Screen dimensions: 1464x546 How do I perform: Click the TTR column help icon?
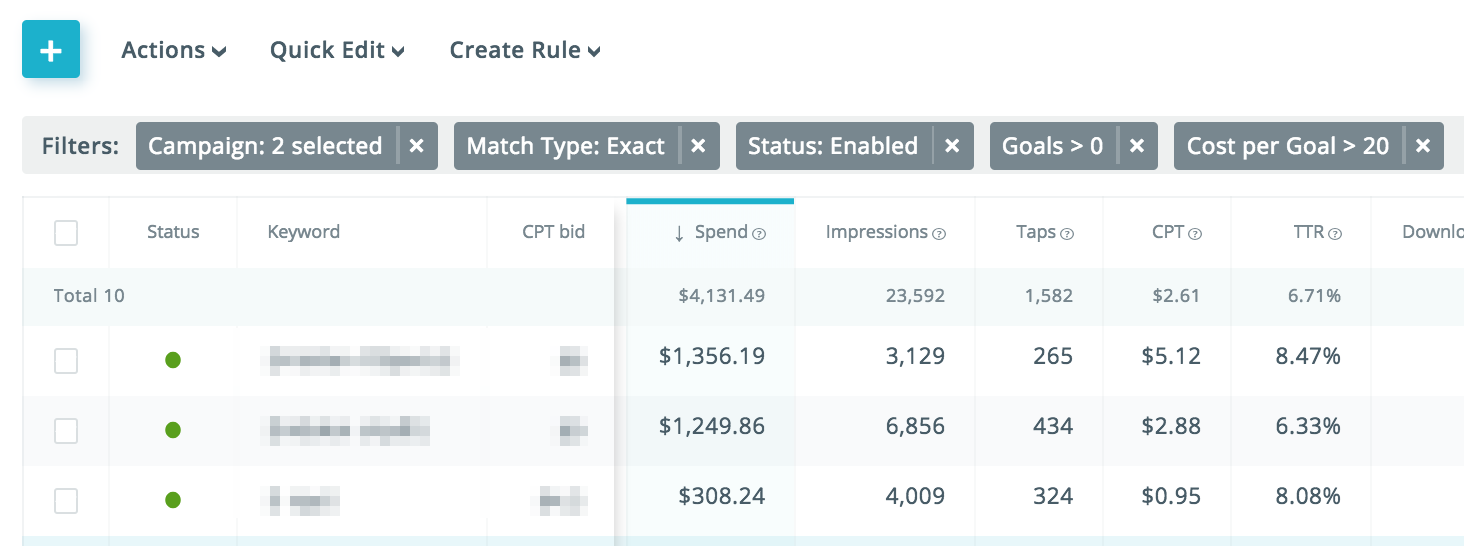click(x=1335, y=234)
